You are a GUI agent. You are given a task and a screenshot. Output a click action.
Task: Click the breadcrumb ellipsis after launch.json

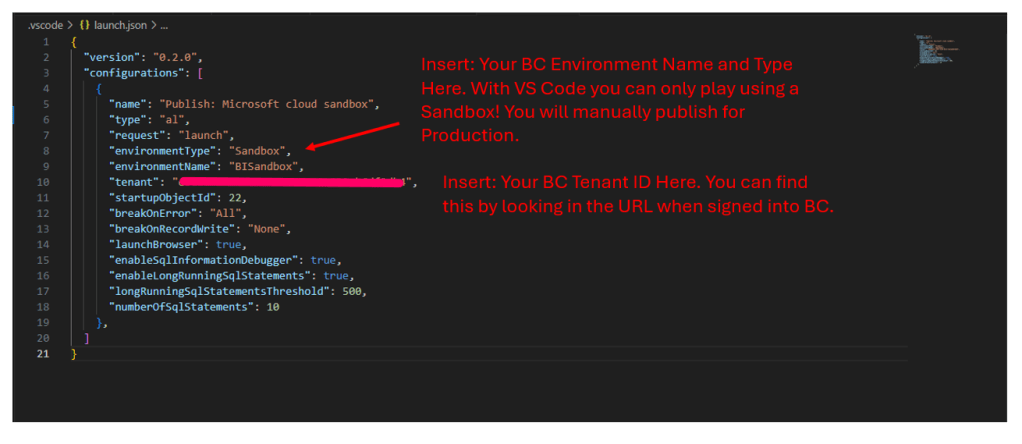[164, 25]
